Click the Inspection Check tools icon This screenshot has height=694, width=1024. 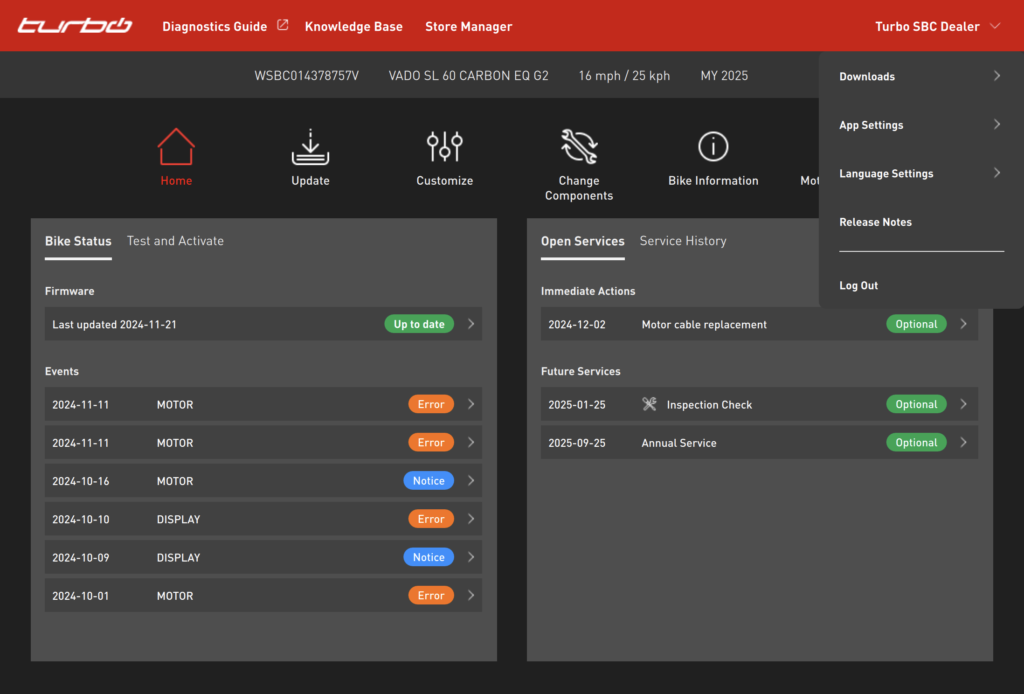point(649,405)
